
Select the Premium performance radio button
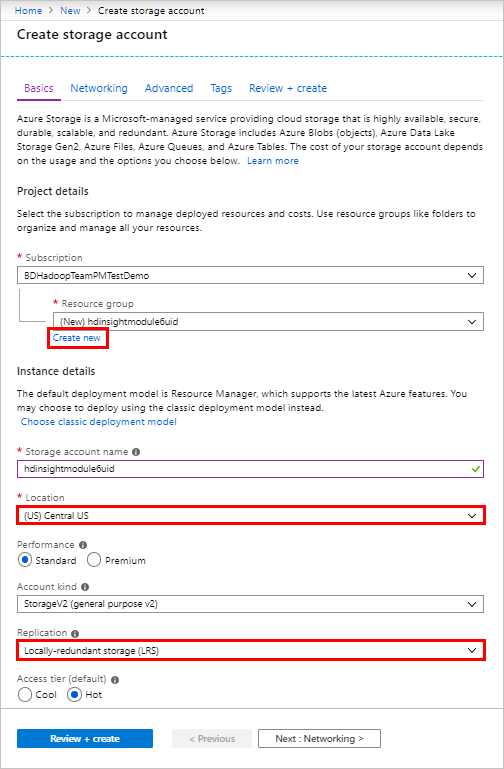tap(94, 560)
